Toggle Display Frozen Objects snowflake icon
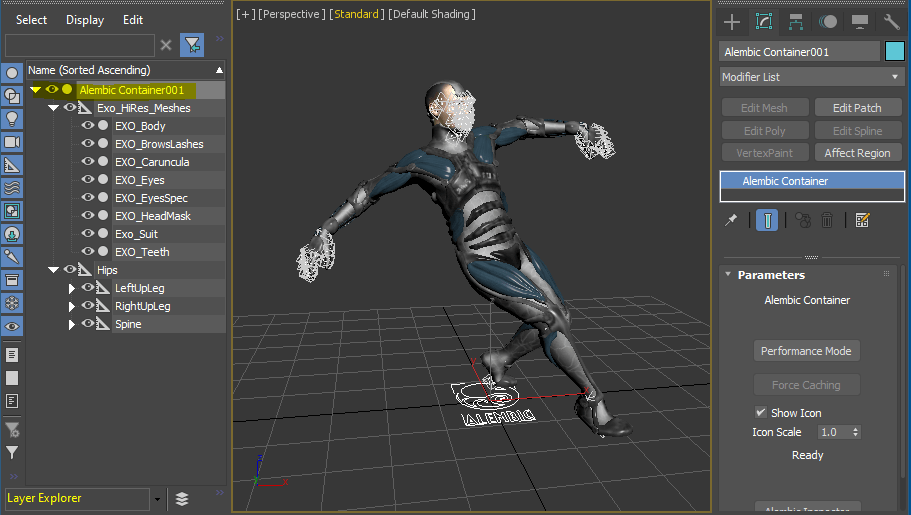Viewport: 911px width, 515px height. 12,303
